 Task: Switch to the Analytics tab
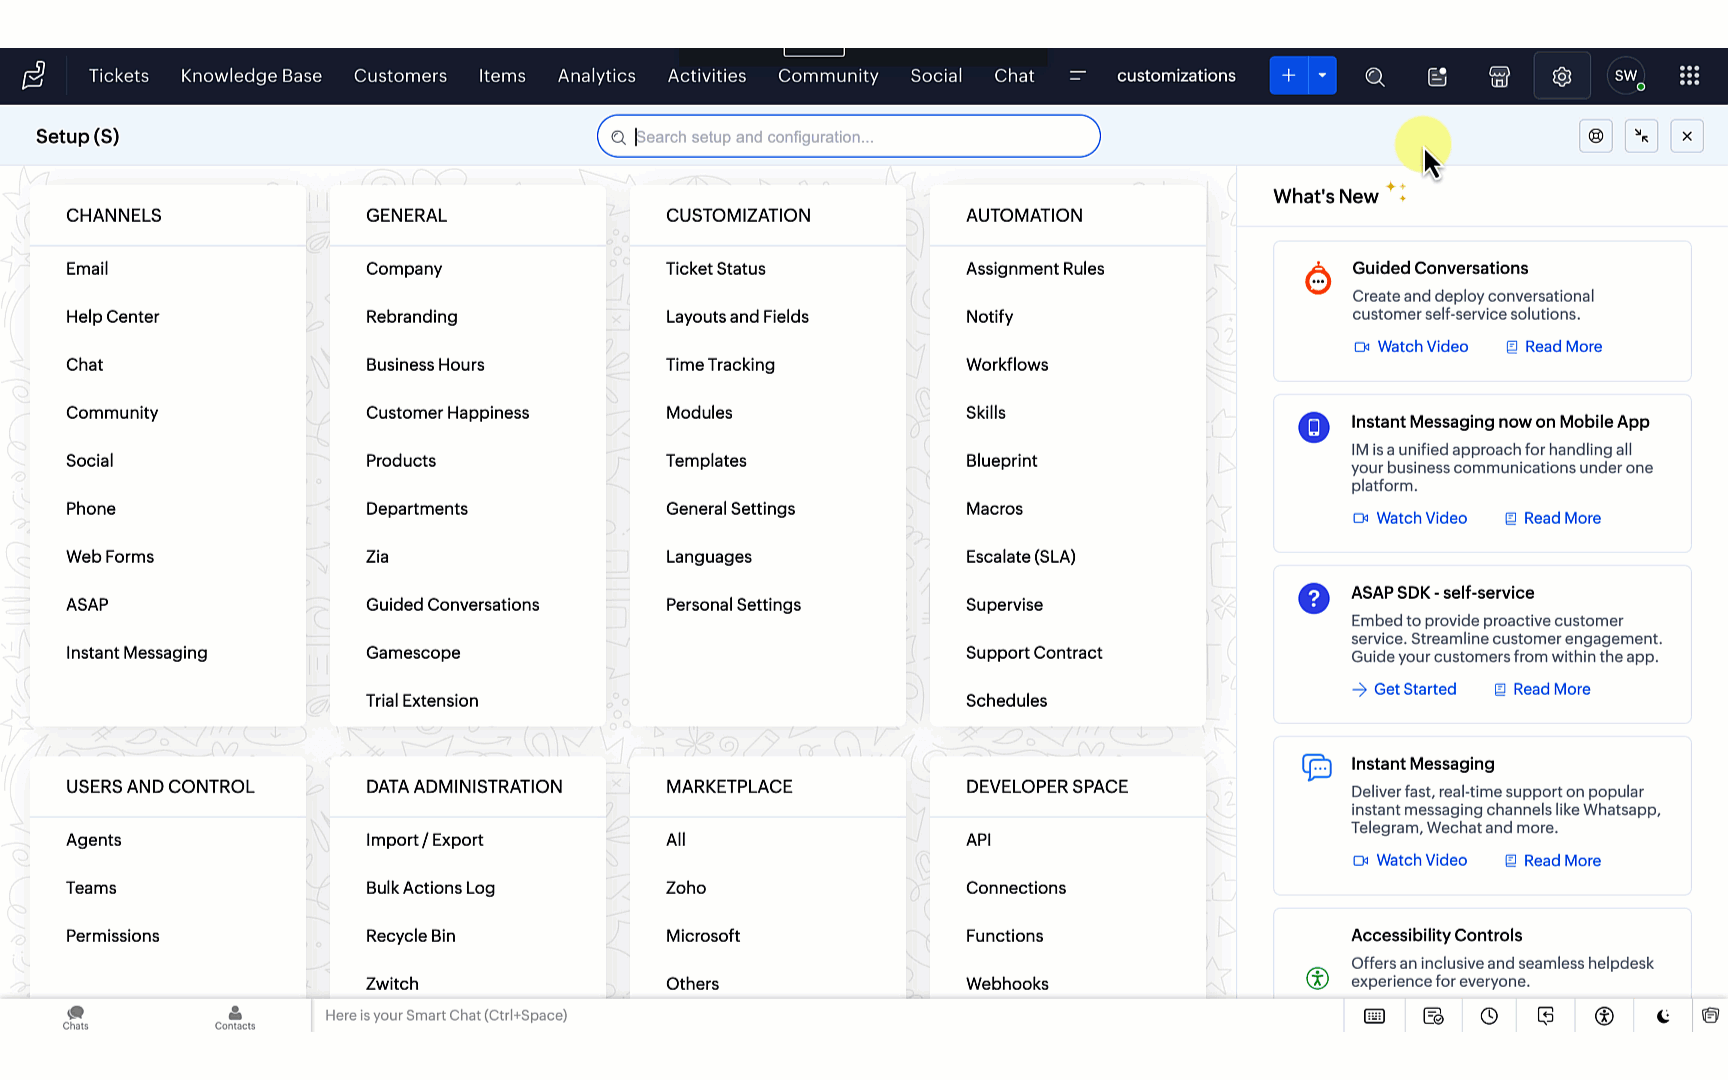click(597, 76)
